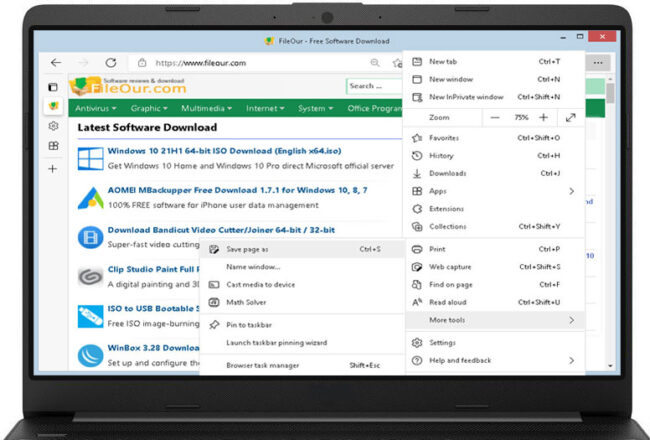The width and height of the screenshot is (650, 440).
Task: Click the gear icon in left sidebar
Action: pos(53,126)
